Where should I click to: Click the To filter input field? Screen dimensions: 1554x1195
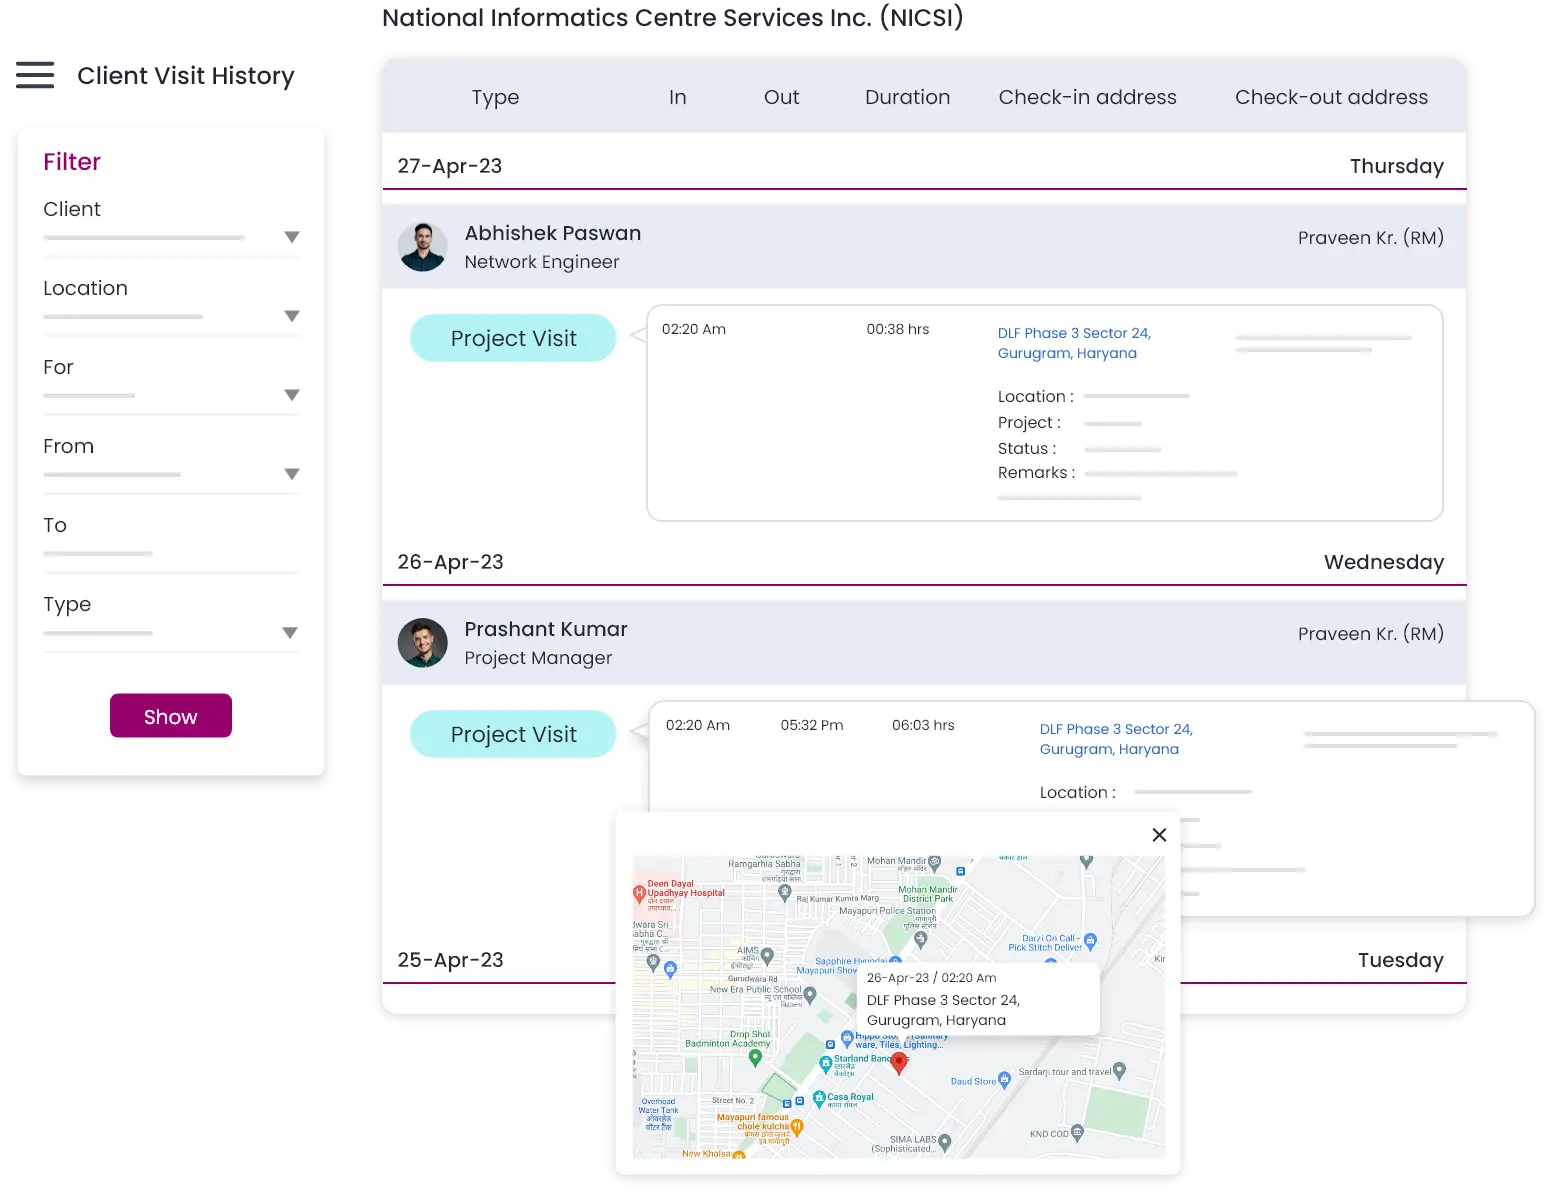[171, 554]
